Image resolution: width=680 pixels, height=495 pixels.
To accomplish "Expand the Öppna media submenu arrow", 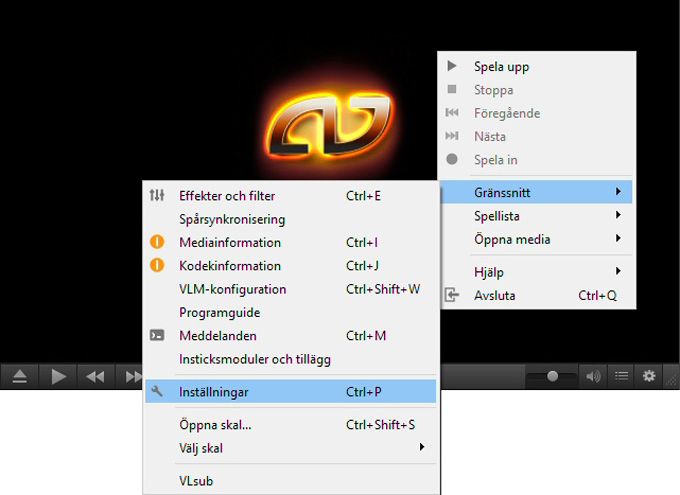I will (x=618, y=238).
